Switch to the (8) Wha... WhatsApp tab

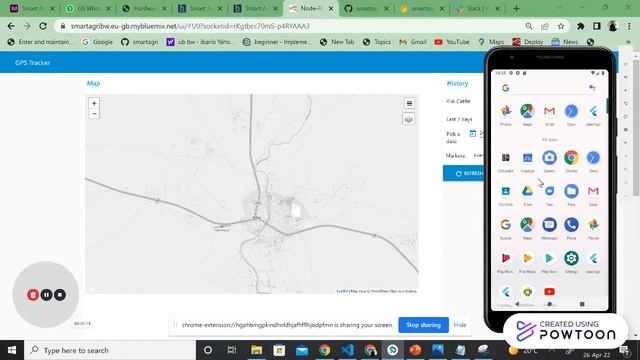click(88, 8)
